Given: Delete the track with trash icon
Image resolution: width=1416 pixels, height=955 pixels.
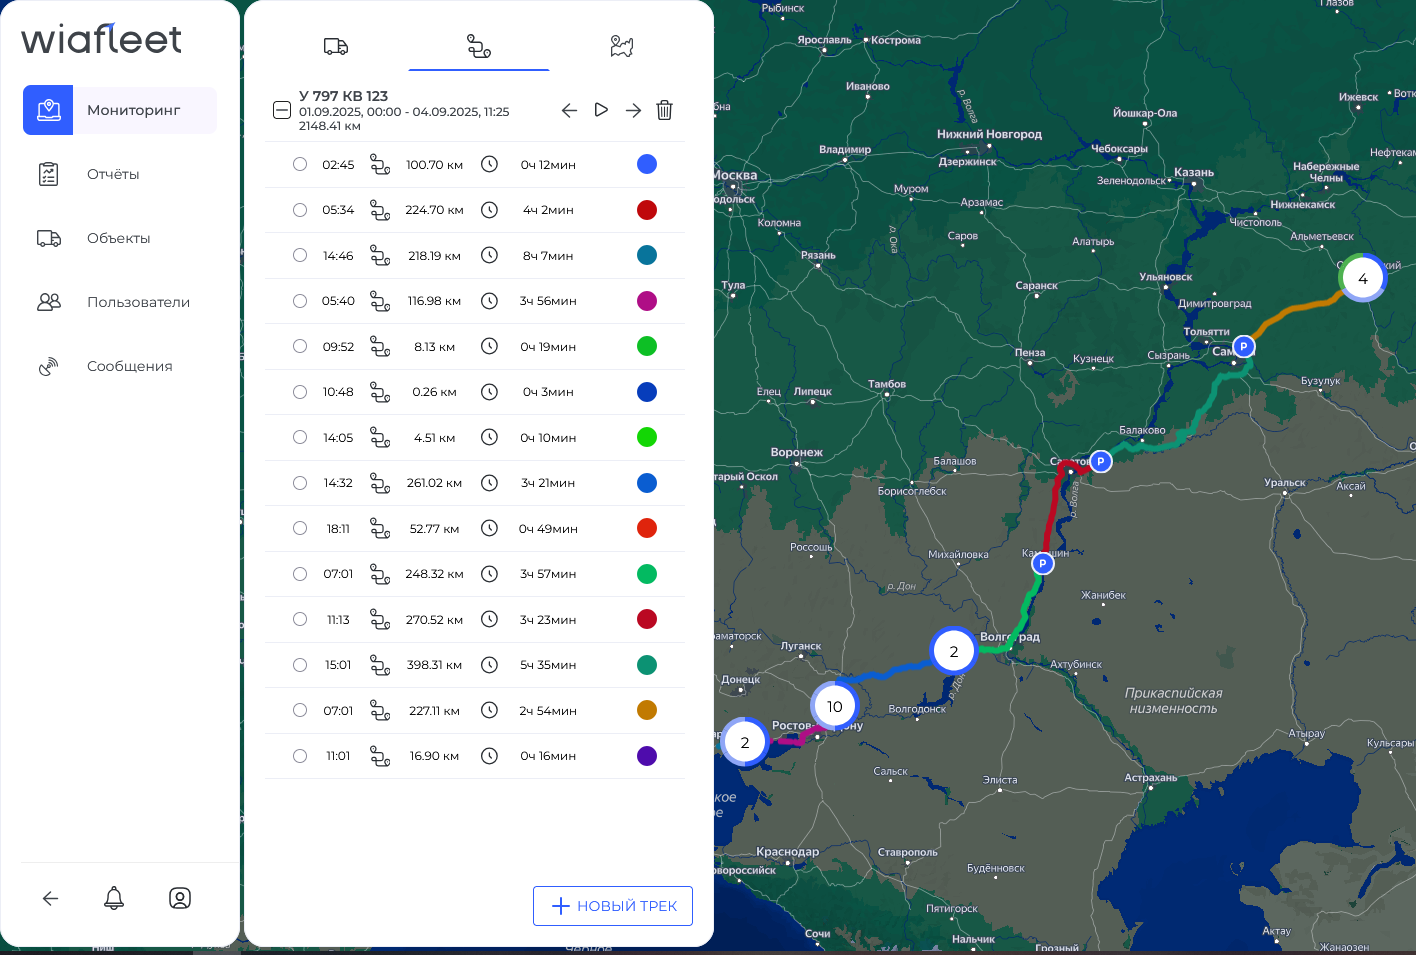Looking at the screenshot, I should (x=664, y=110).
